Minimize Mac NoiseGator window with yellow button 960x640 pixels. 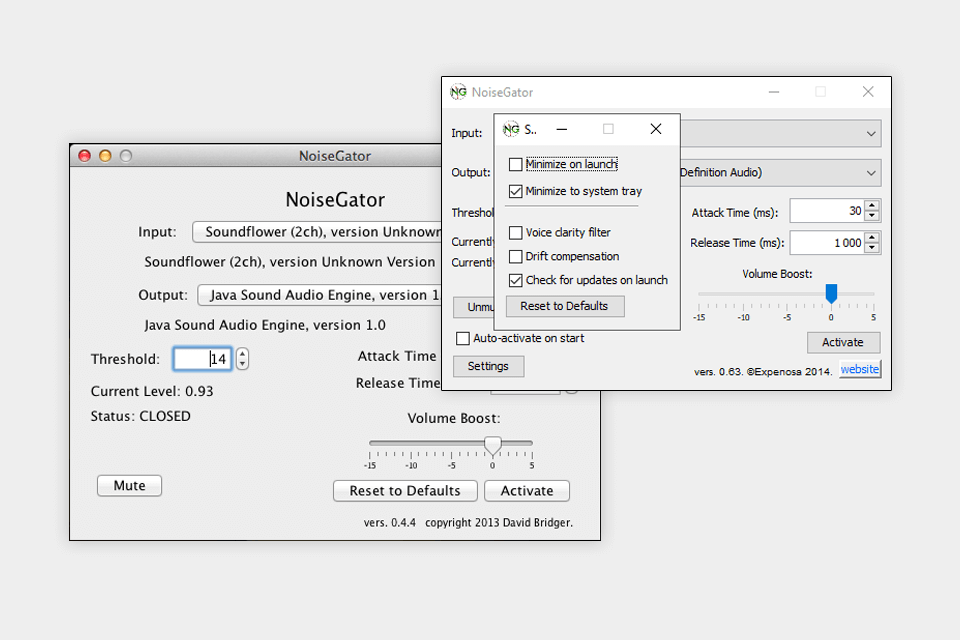105,156
